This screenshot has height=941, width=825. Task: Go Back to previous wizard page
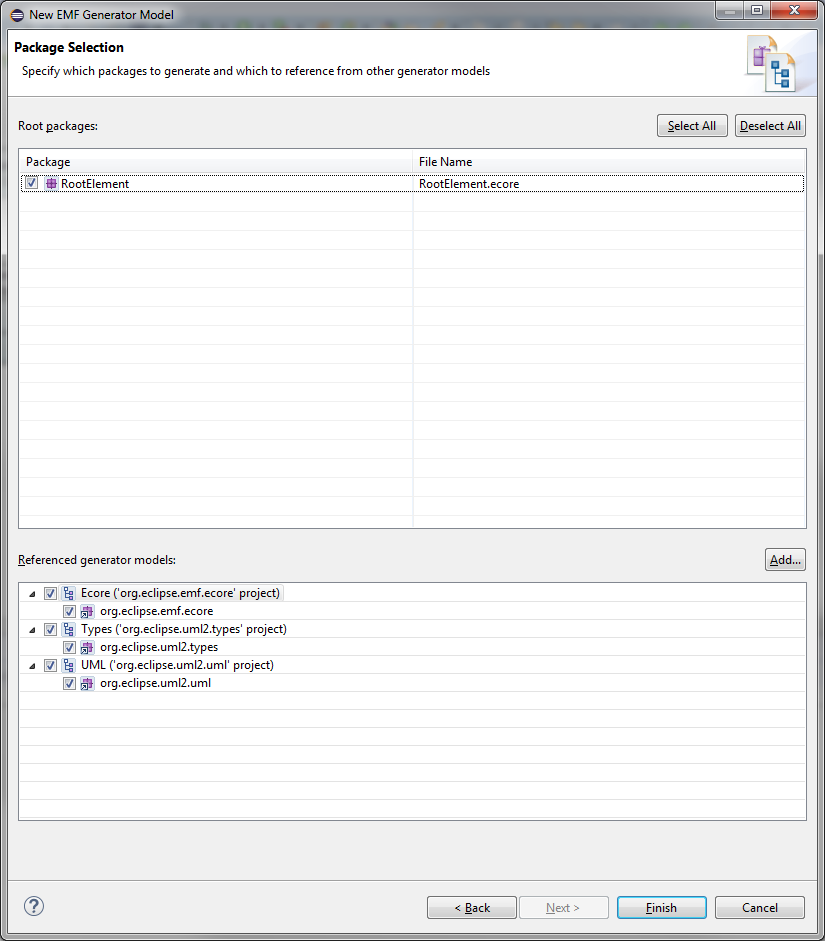pos(472,907)
